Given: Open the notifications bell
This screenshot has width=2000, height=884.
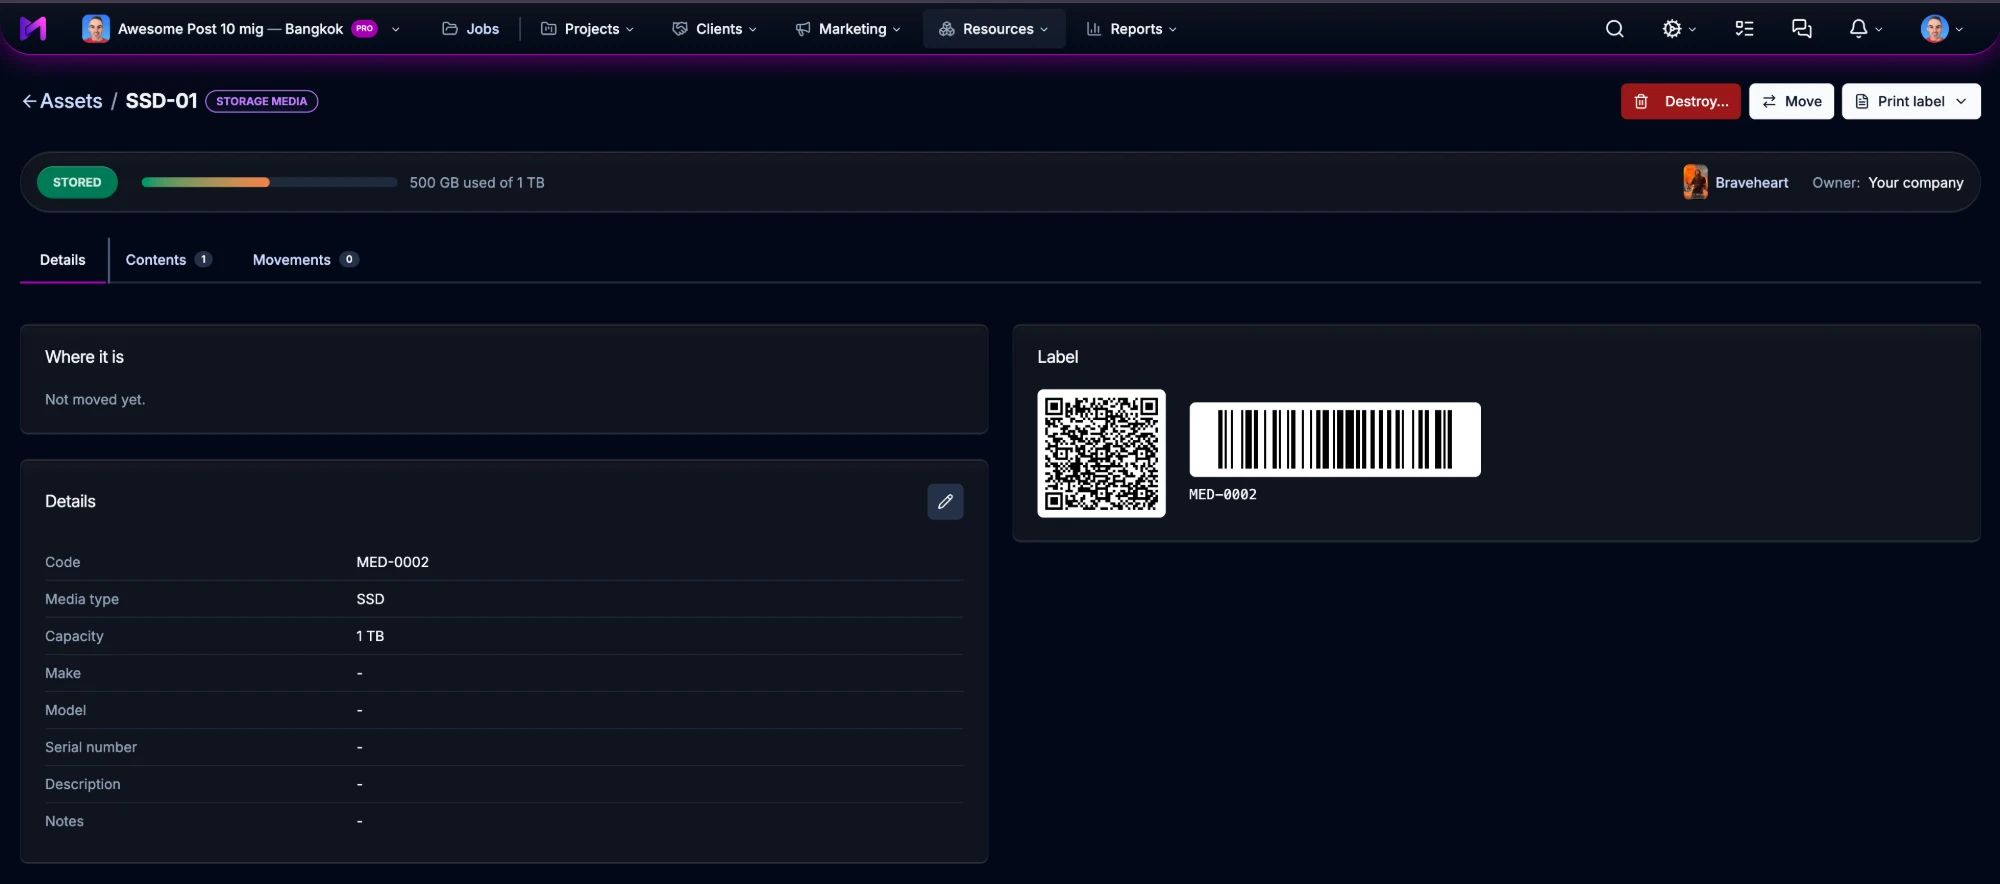Looking at the screenshot, I should click(1858, 29).
